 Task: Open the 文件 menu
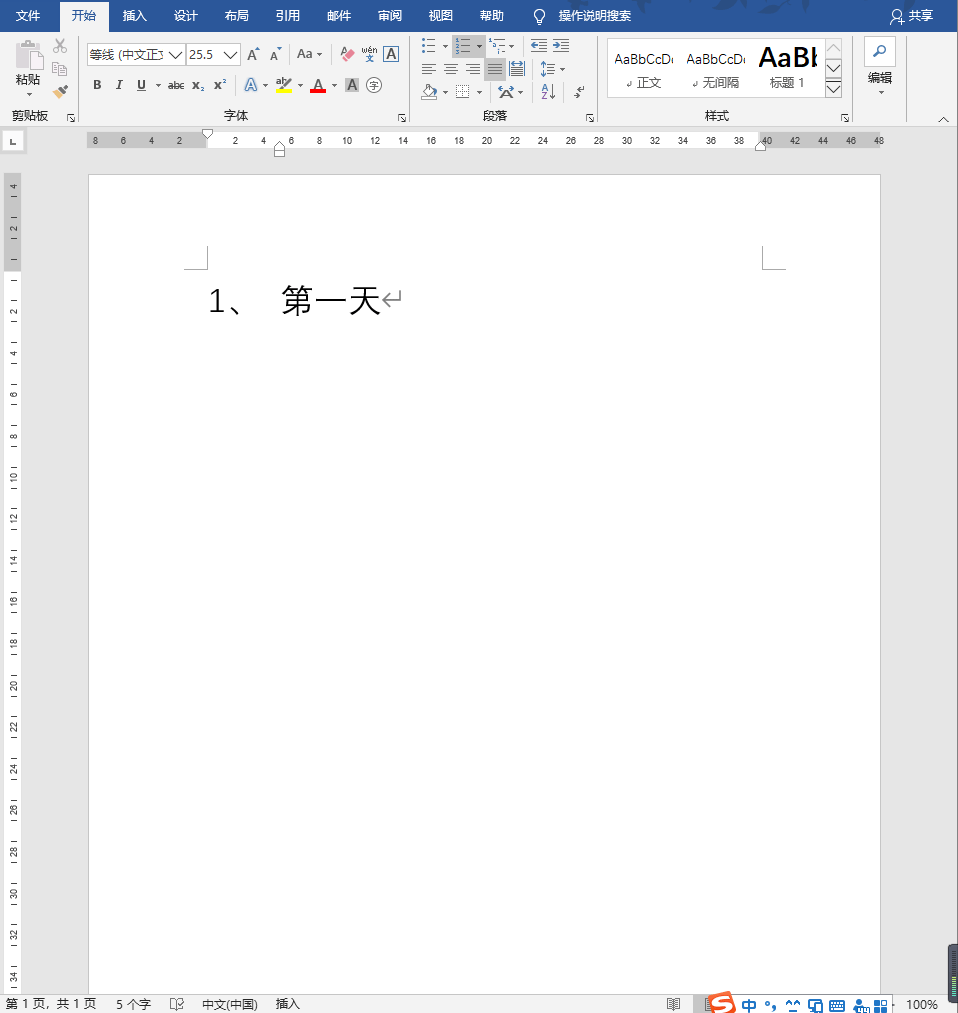point(29,16)
